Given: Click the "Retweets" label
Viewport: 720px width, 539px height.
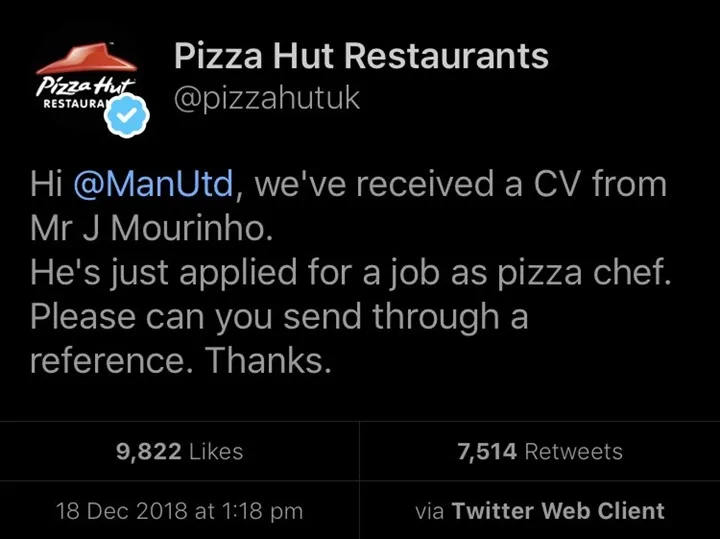Looking at the screenshot, I should pyautogui.click(x=573, y=451).
